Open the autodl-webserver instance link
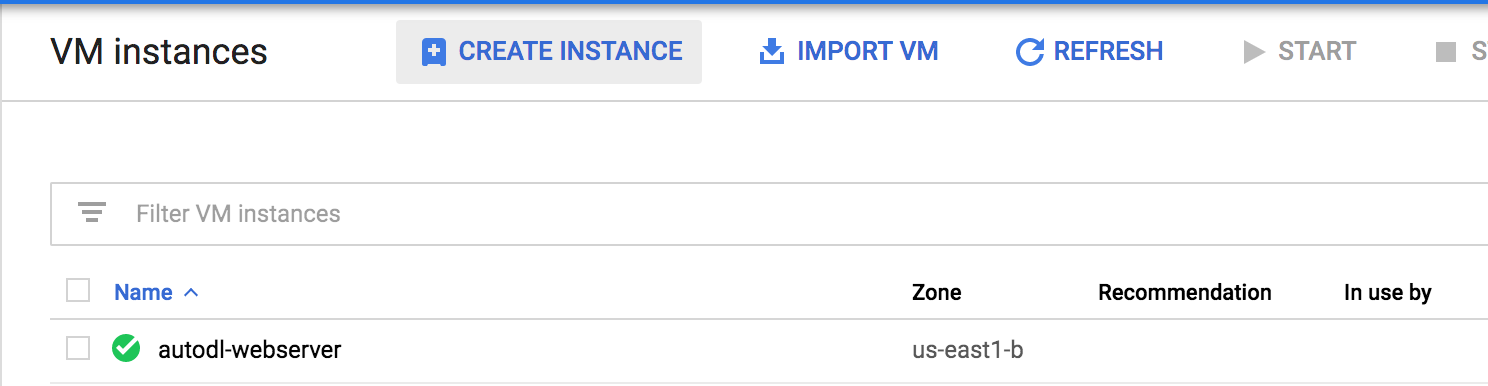The width and height of the screenshot is (1488, 386). pyautogui.click(x=250, y=350)
